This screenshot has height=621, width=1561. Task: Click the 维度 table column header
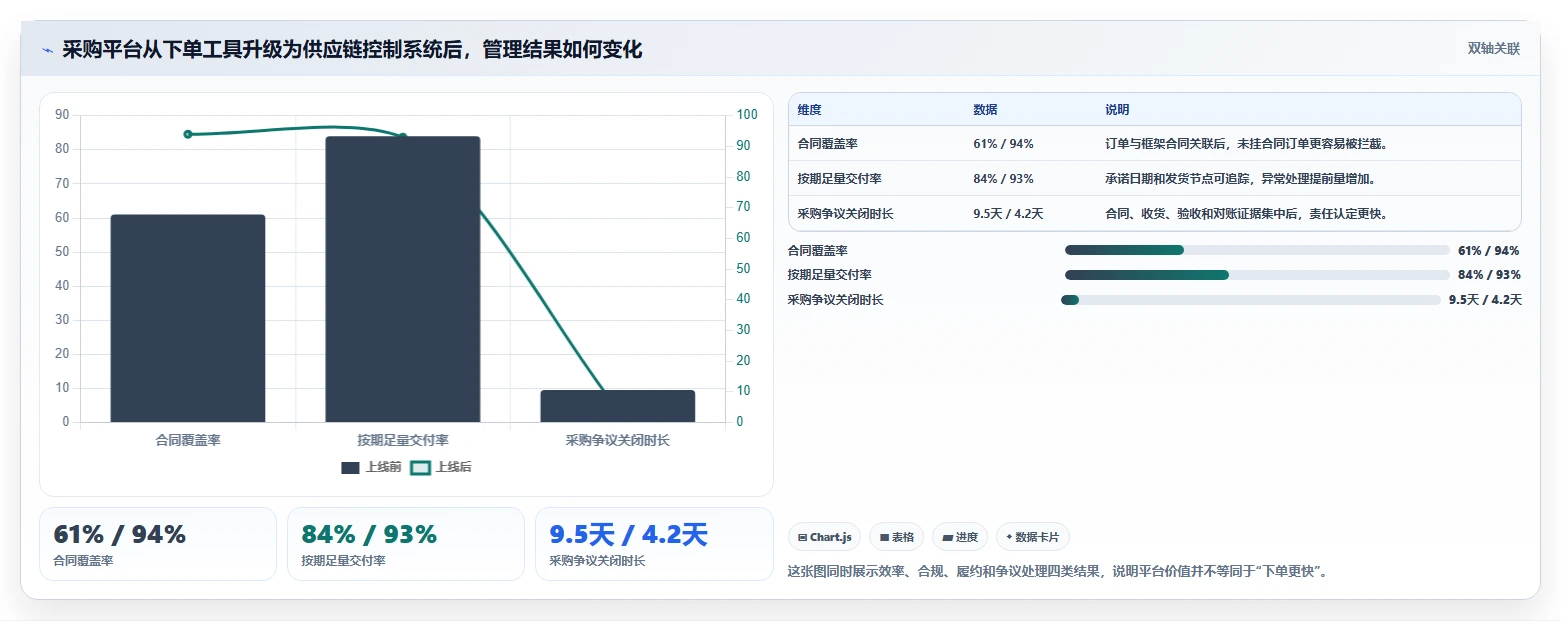809,110
